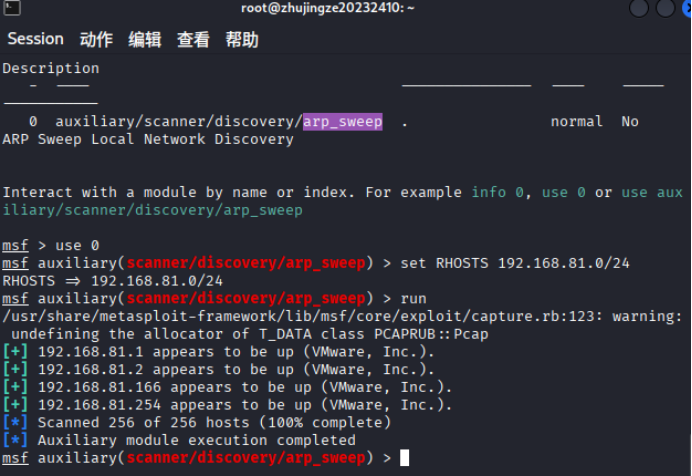692x476 pixels.
Task: Open the 帮助 menu
Action: point(242,39)
